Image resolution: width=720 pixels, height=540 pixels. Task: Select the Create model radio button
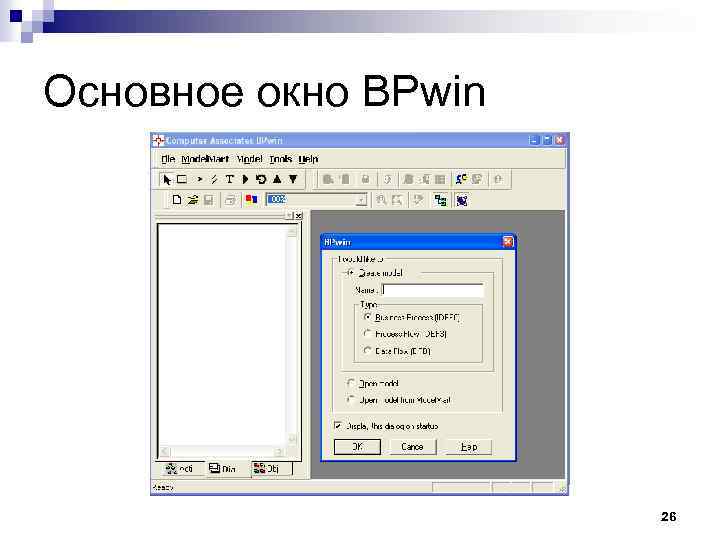coord(351,273)
